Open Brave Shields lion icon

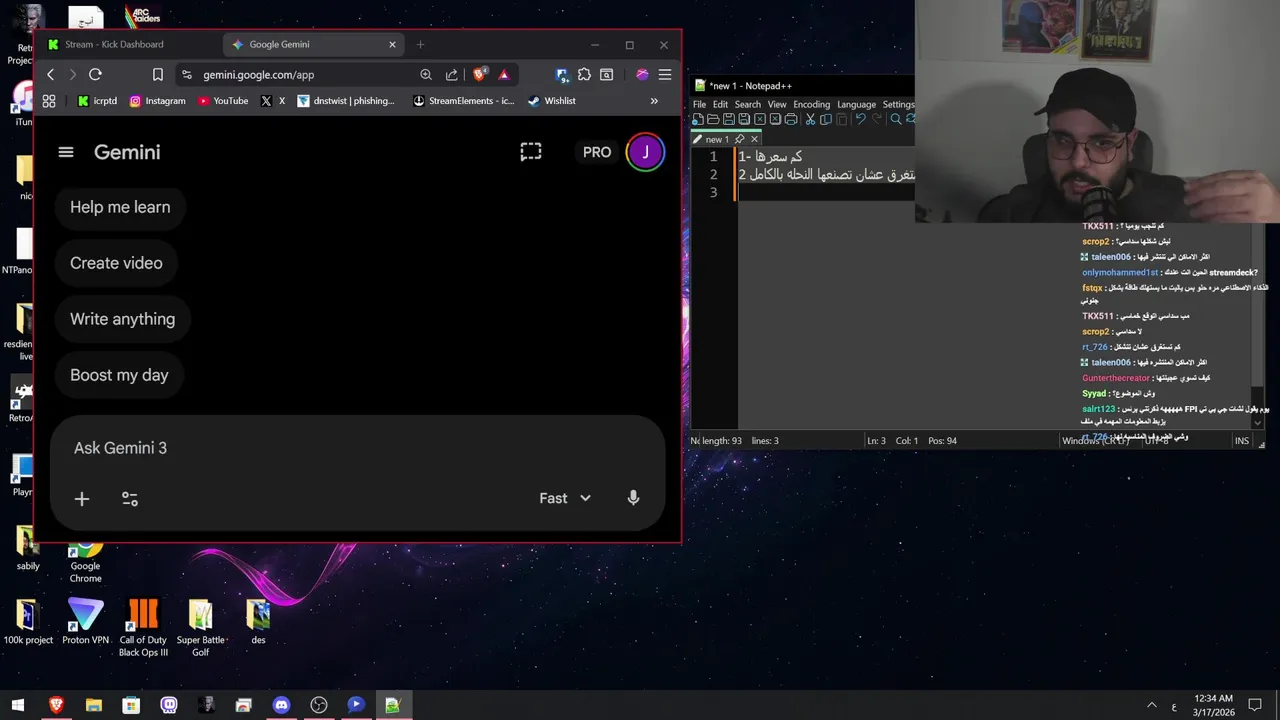point(479,74)
